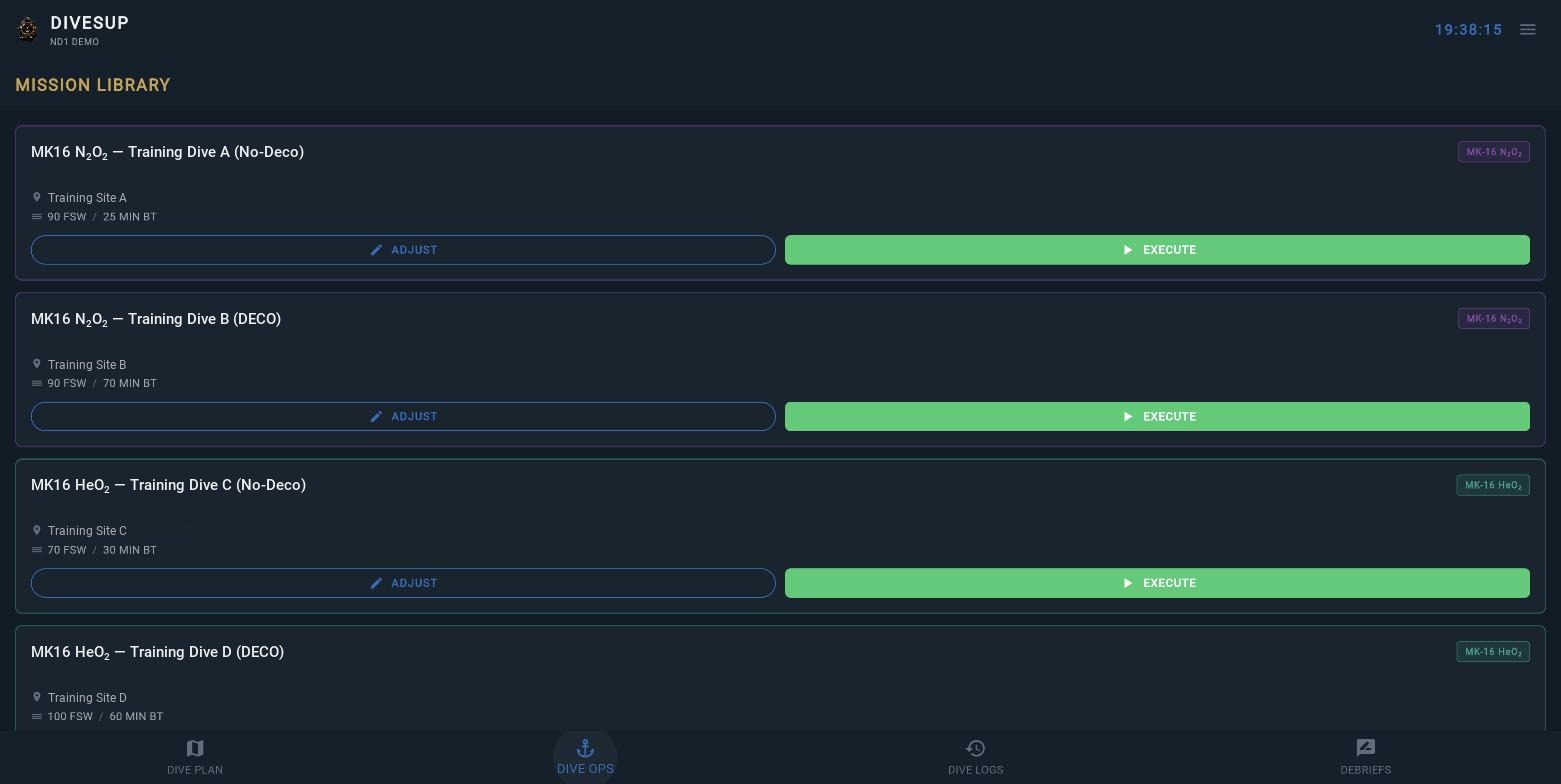Click the notes icon above Debriefs
Viewport: 1561px width, 784px height.
point(1365,748)
